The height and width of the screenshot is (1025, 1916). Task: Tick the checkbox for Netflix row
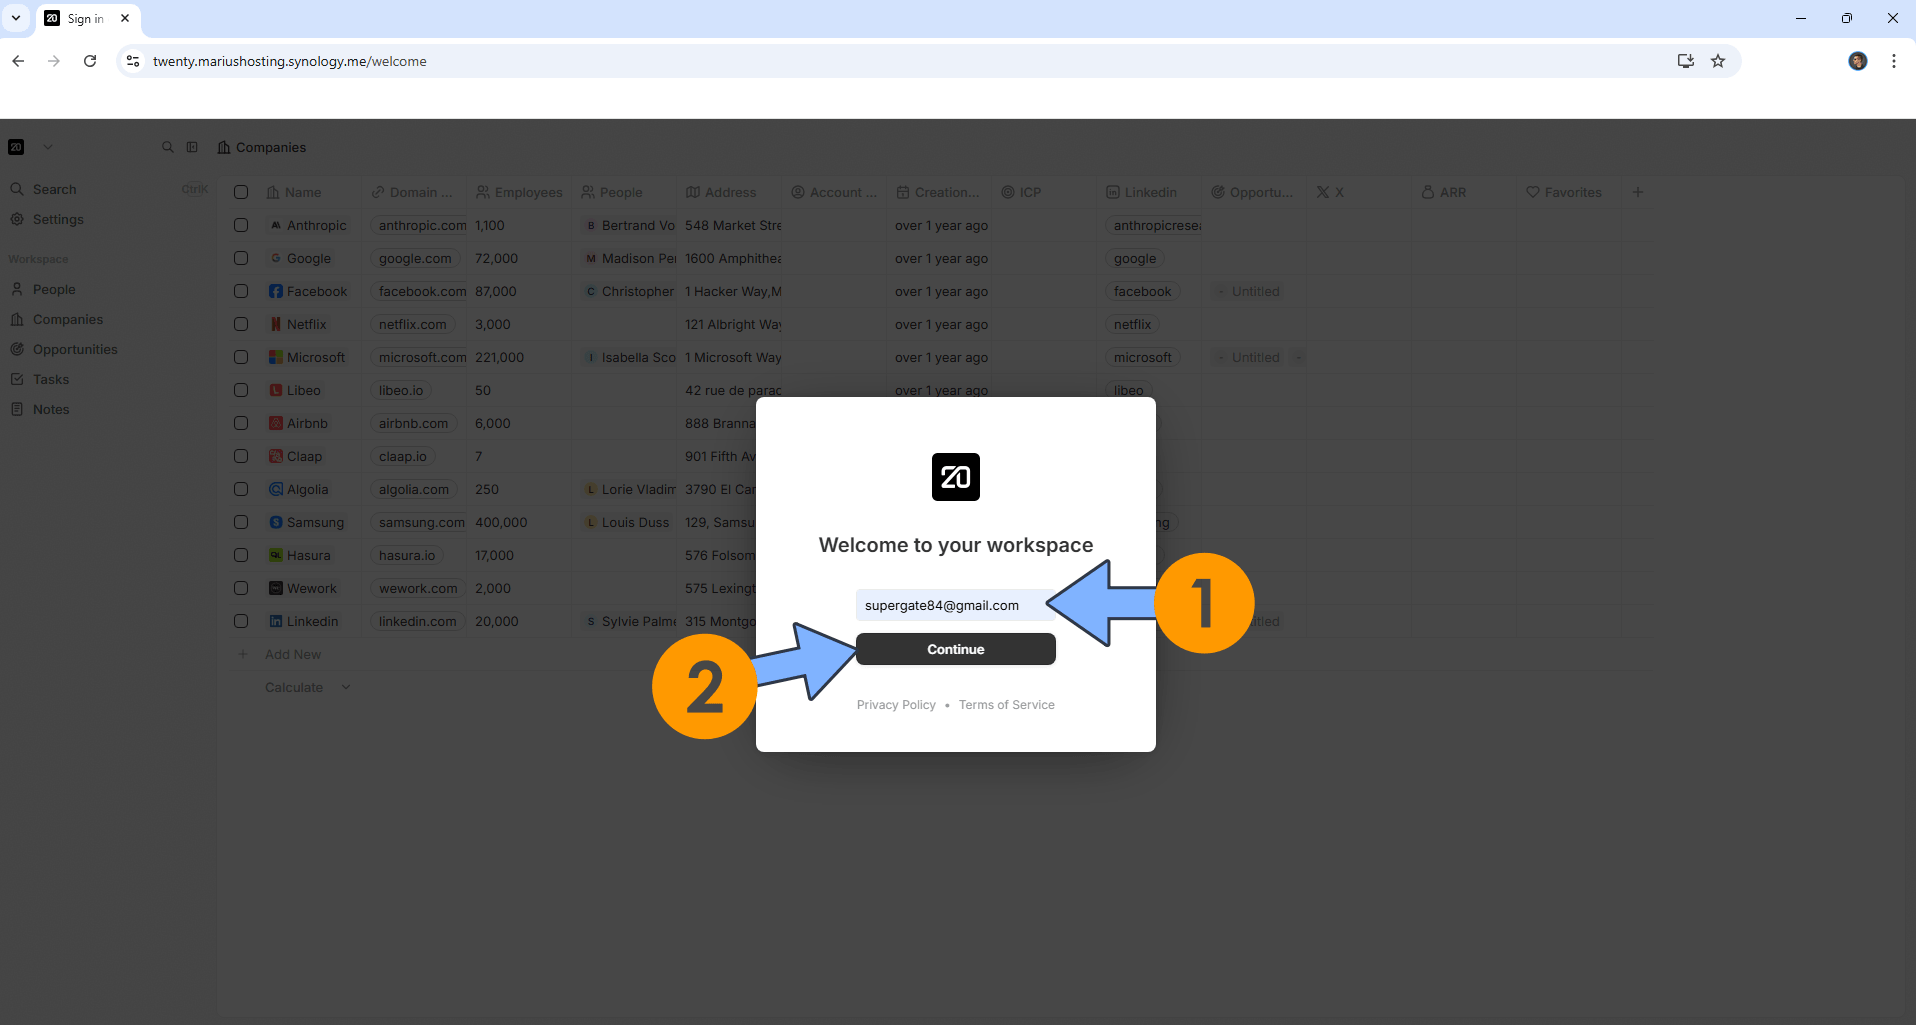[x=241, y=324]
